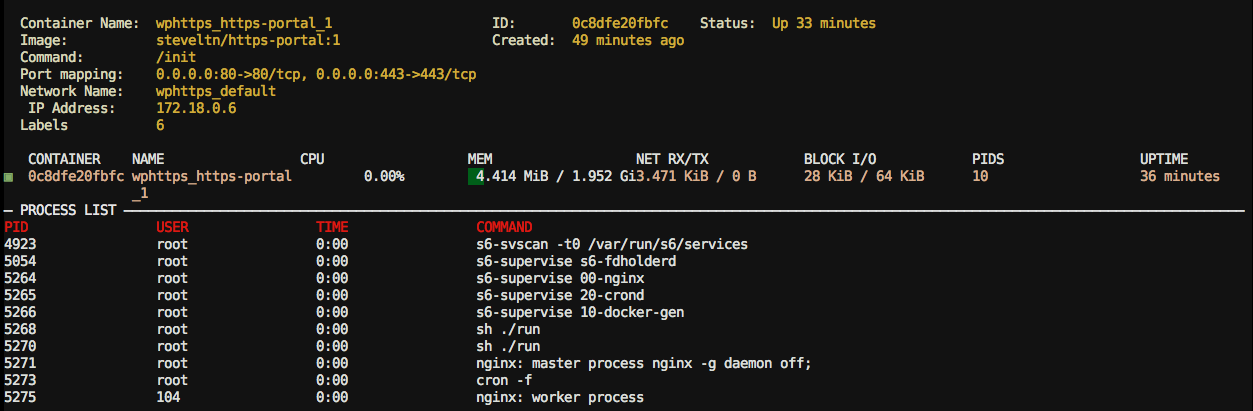Select the cron -f process entry
Image resolution: width=1253 pixels, height=411 pixels.
pyautogui.click(x=507, y=380)
